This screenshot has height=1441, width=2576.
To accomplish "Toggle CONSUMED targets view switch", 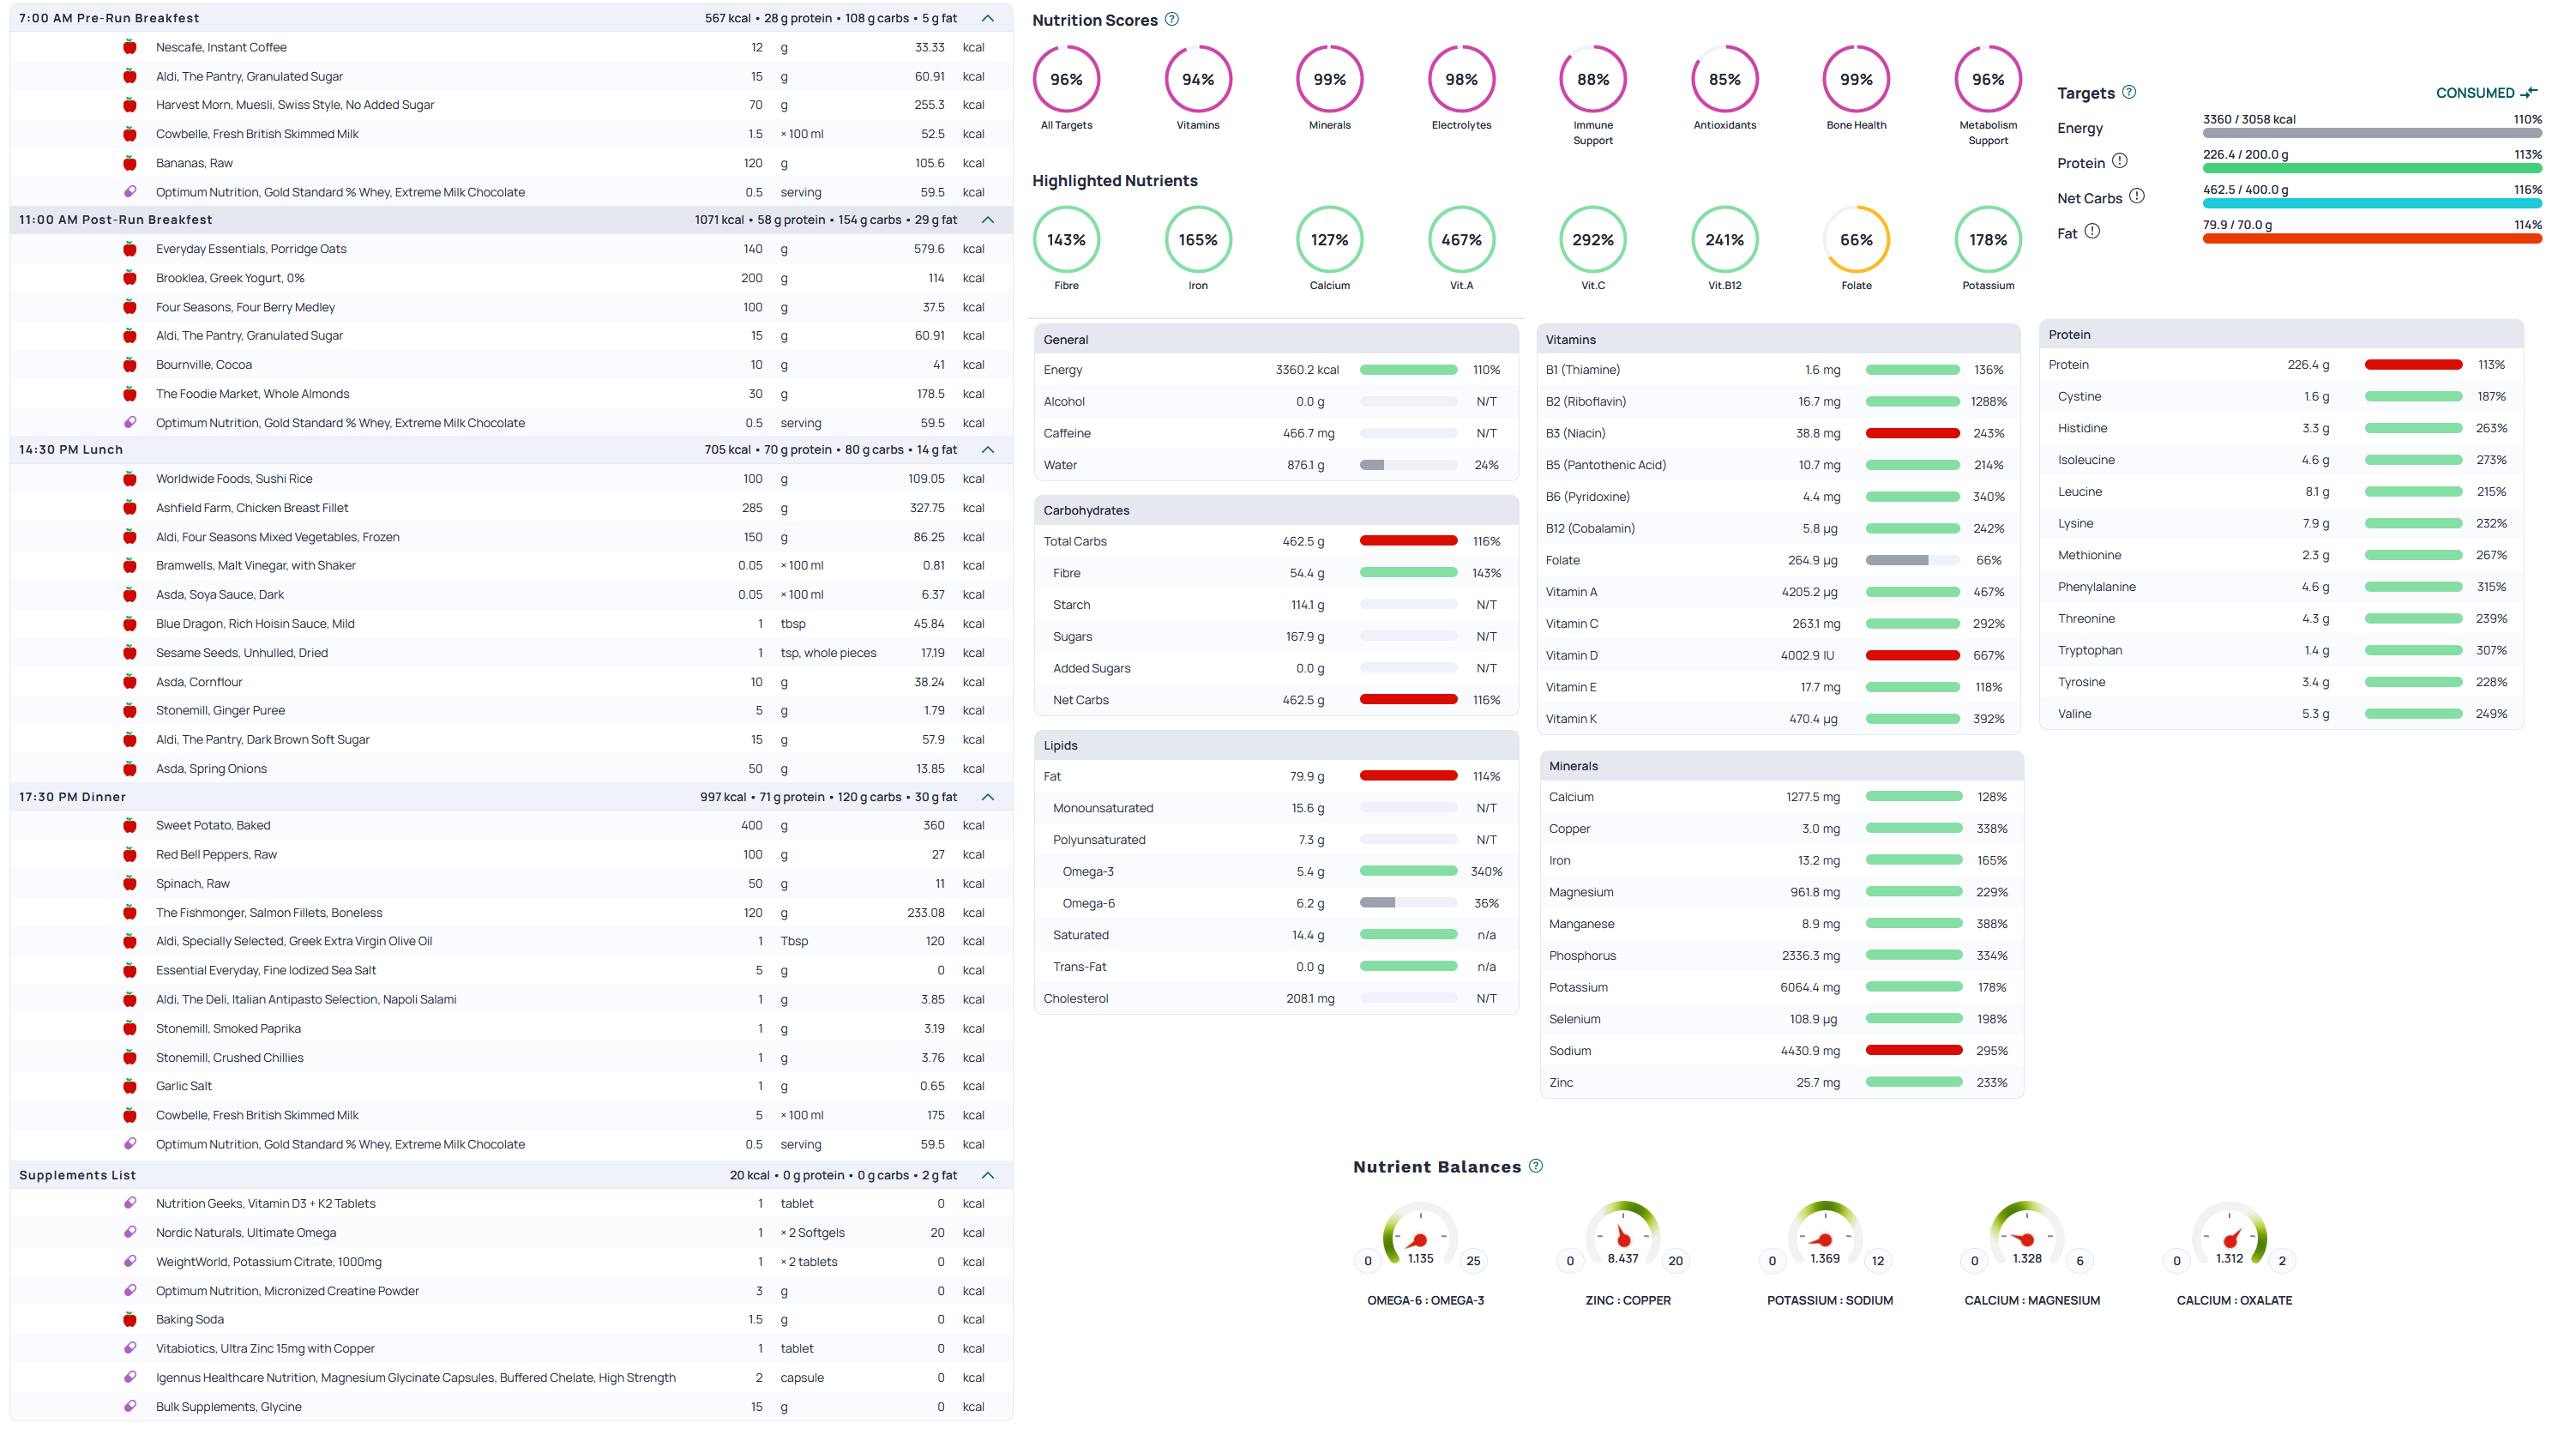I will (2486, 93).
